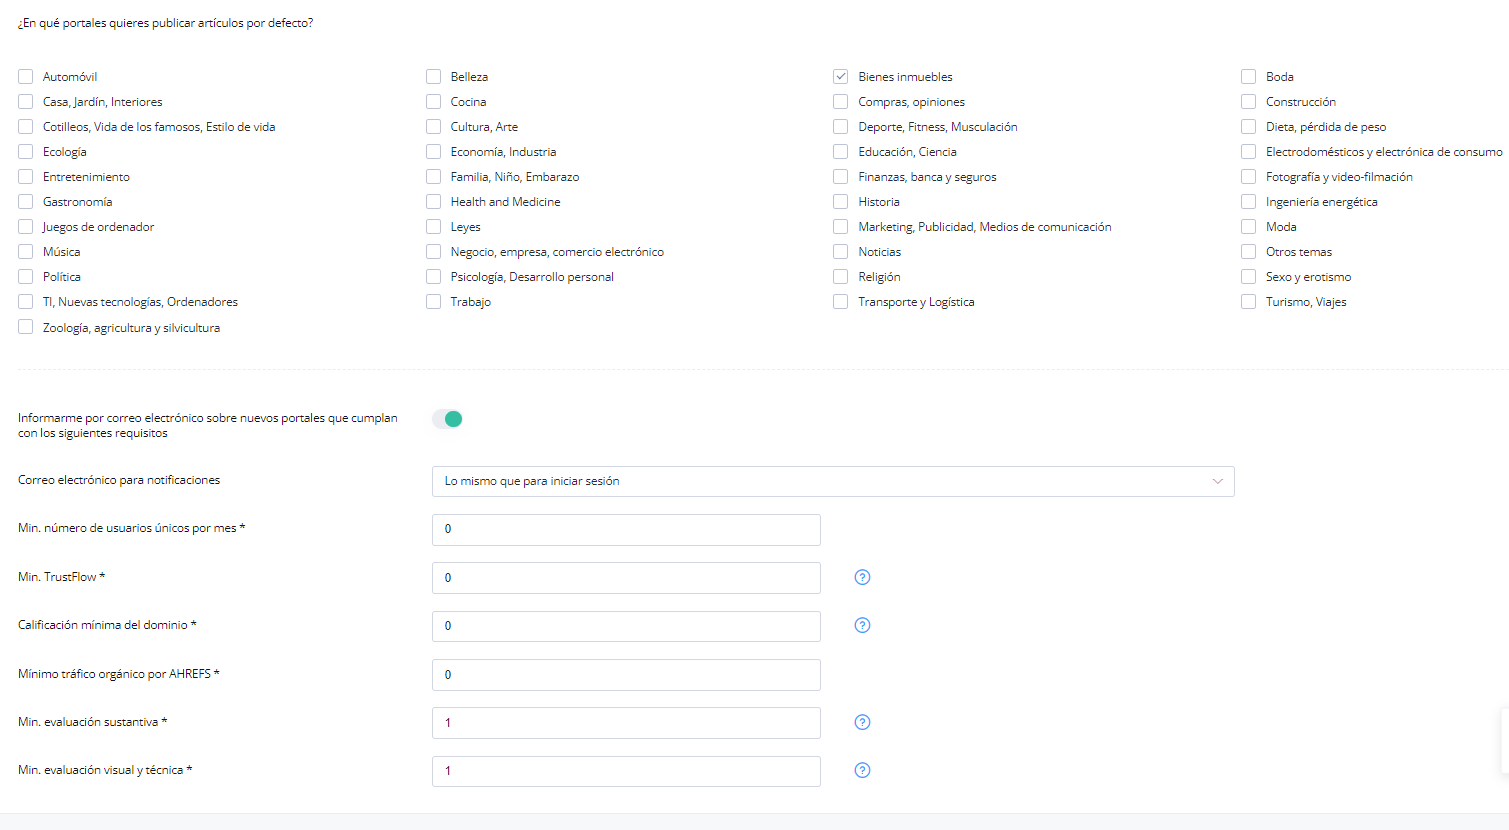Edit Min. evaluación visual y técnica field
The height and width of the screenshot is (830, 1509).
tap(626, 771)
